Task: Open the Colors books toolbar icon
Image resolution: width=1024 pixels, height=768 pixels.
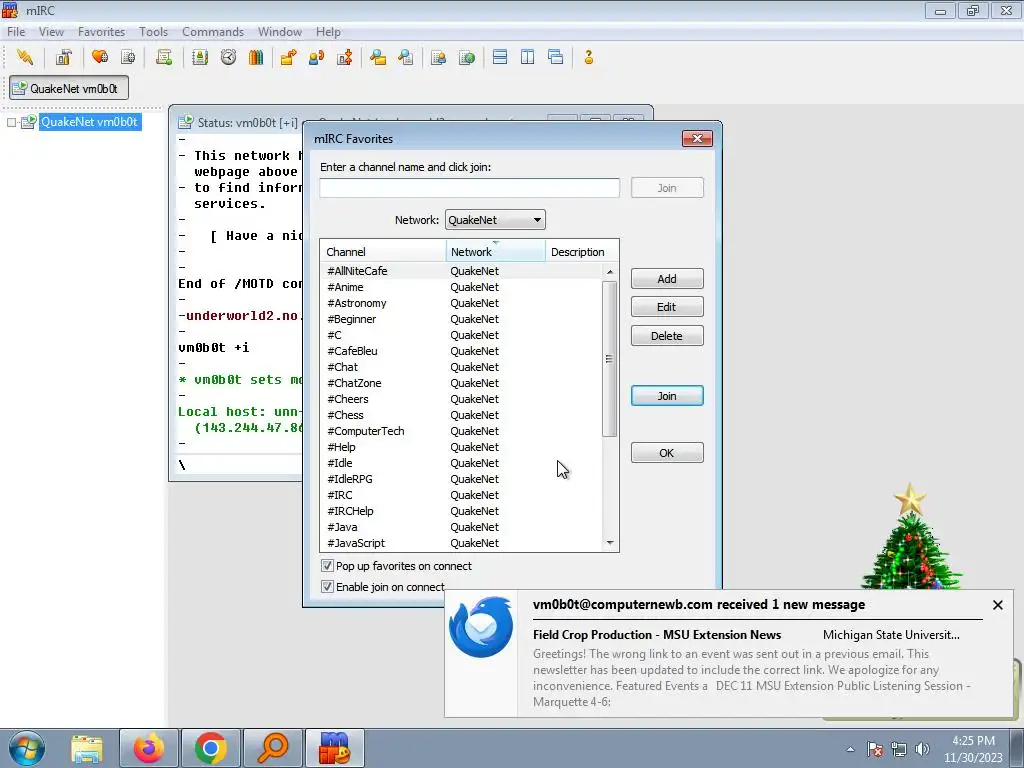Action: (256, 57)
